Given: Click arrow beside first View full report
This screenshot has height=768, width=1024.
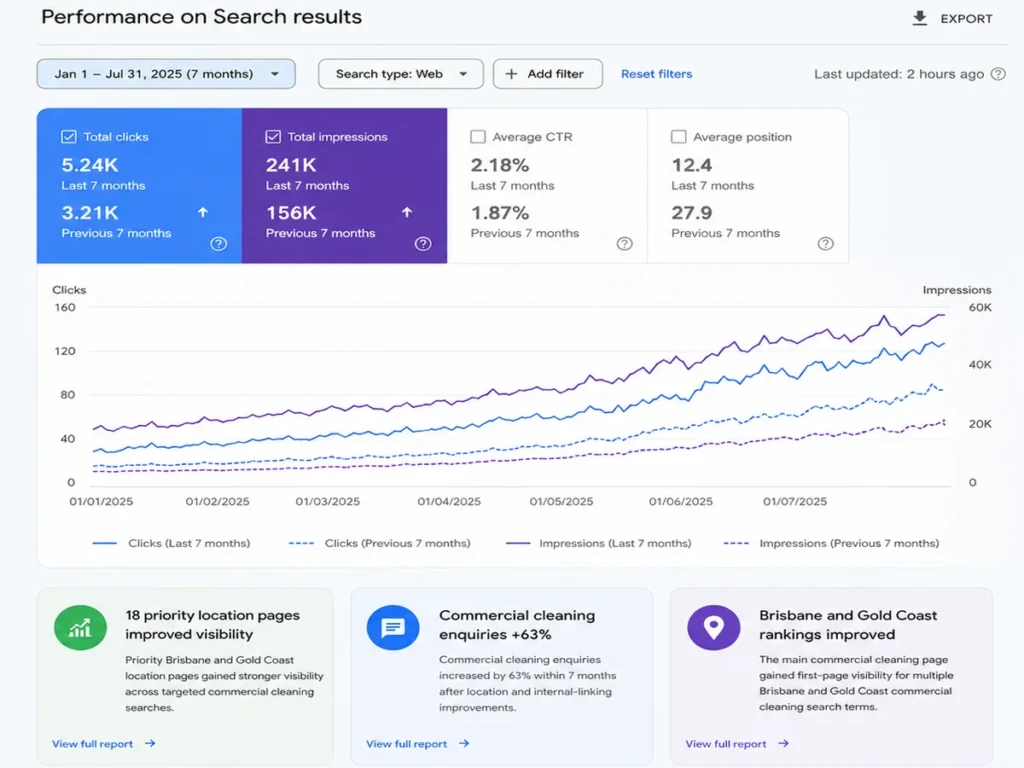Looking at the screenshot, I should point(150,743).
